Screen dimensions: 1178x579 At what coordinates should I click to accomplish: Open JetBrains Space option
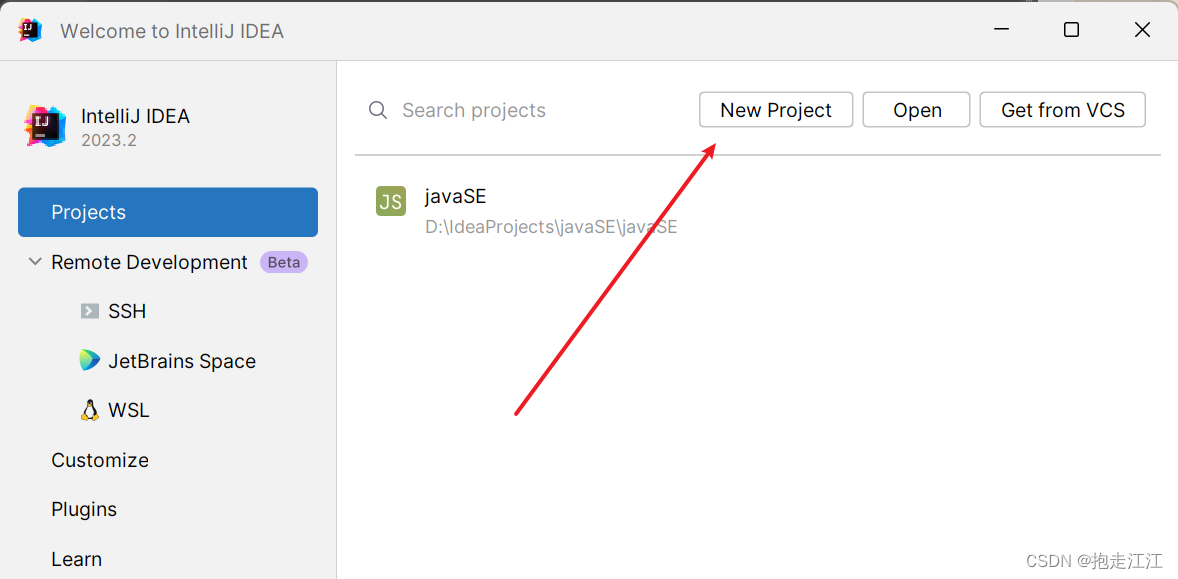(x=182, y=361)
